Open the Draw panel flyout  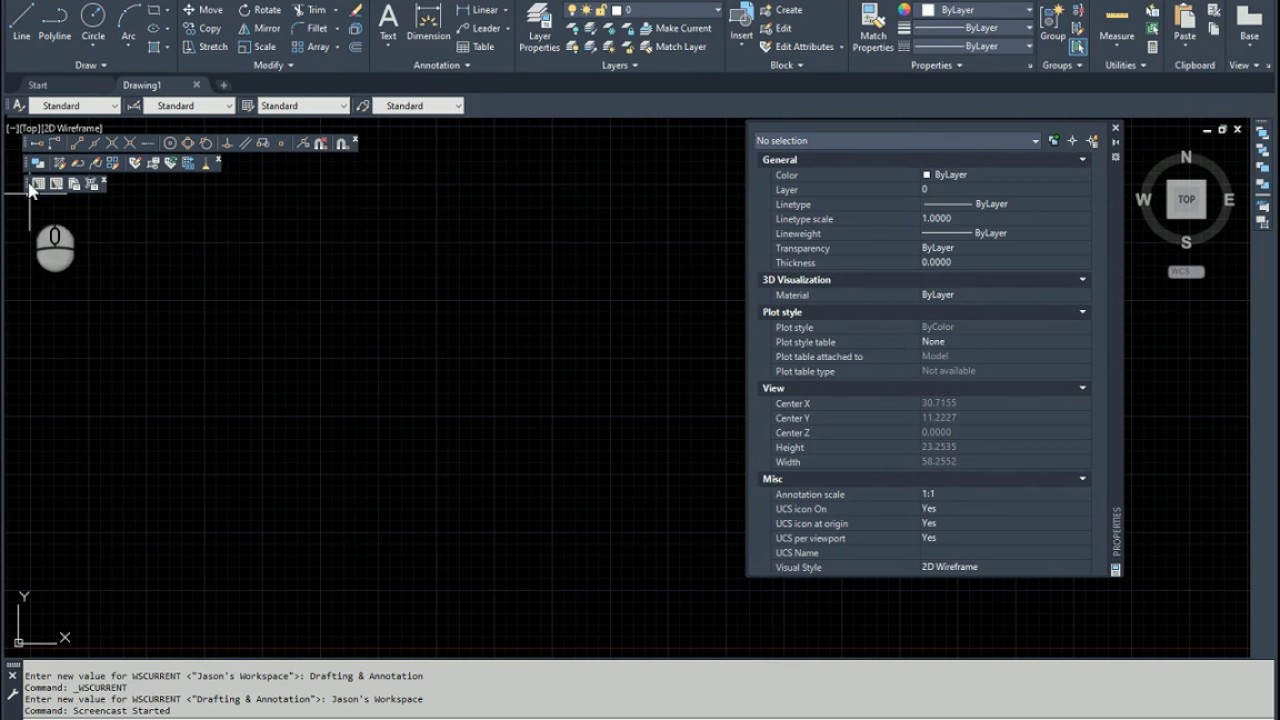click(x=91, y=65)
